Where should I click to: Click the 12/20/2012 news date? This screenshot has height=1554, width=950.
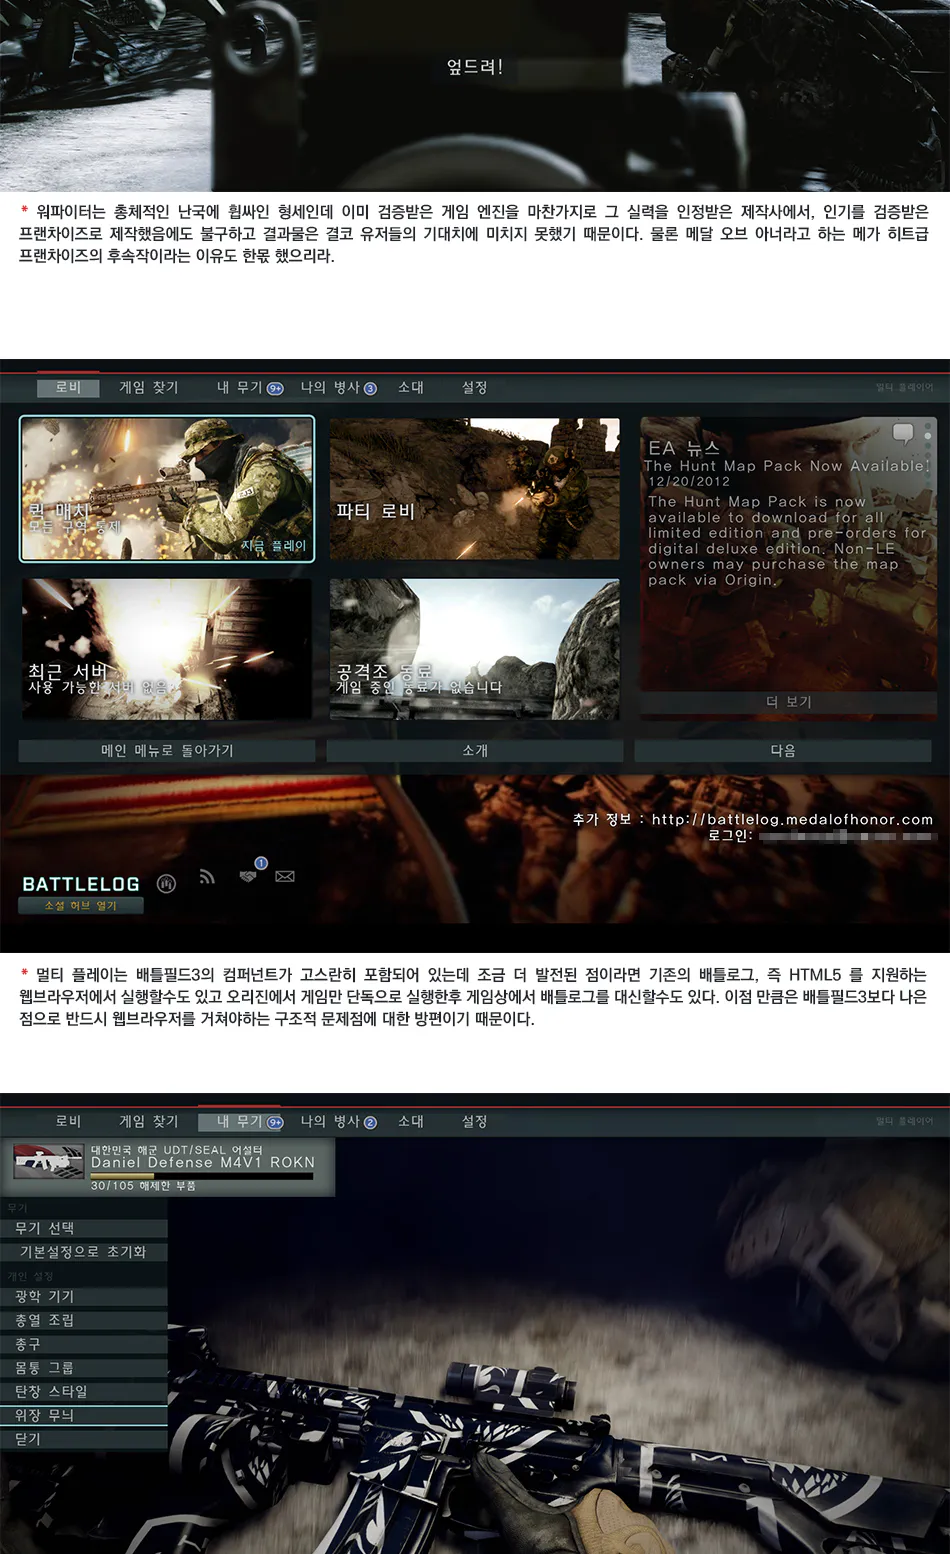(x=689, y=481)
